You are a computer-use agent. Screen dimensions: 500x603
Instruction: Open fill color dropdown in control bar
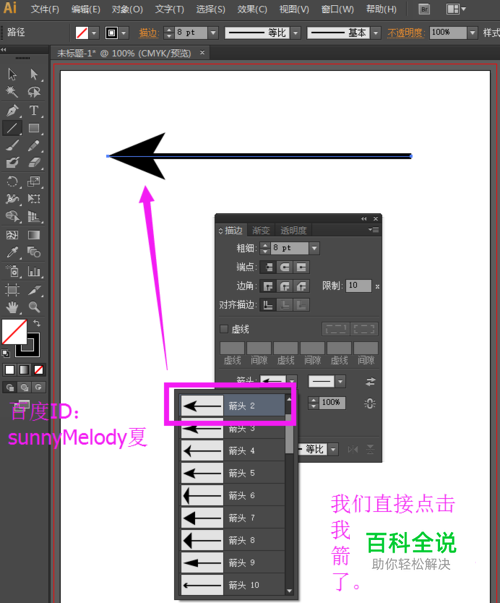tap(93, 33)
